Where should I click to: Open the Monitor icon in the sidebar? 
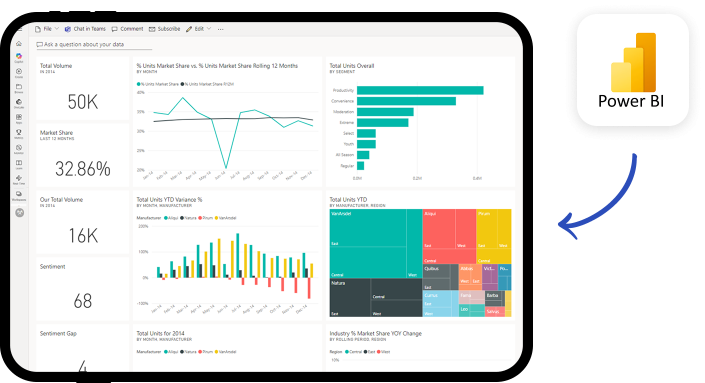coord(19,149)
